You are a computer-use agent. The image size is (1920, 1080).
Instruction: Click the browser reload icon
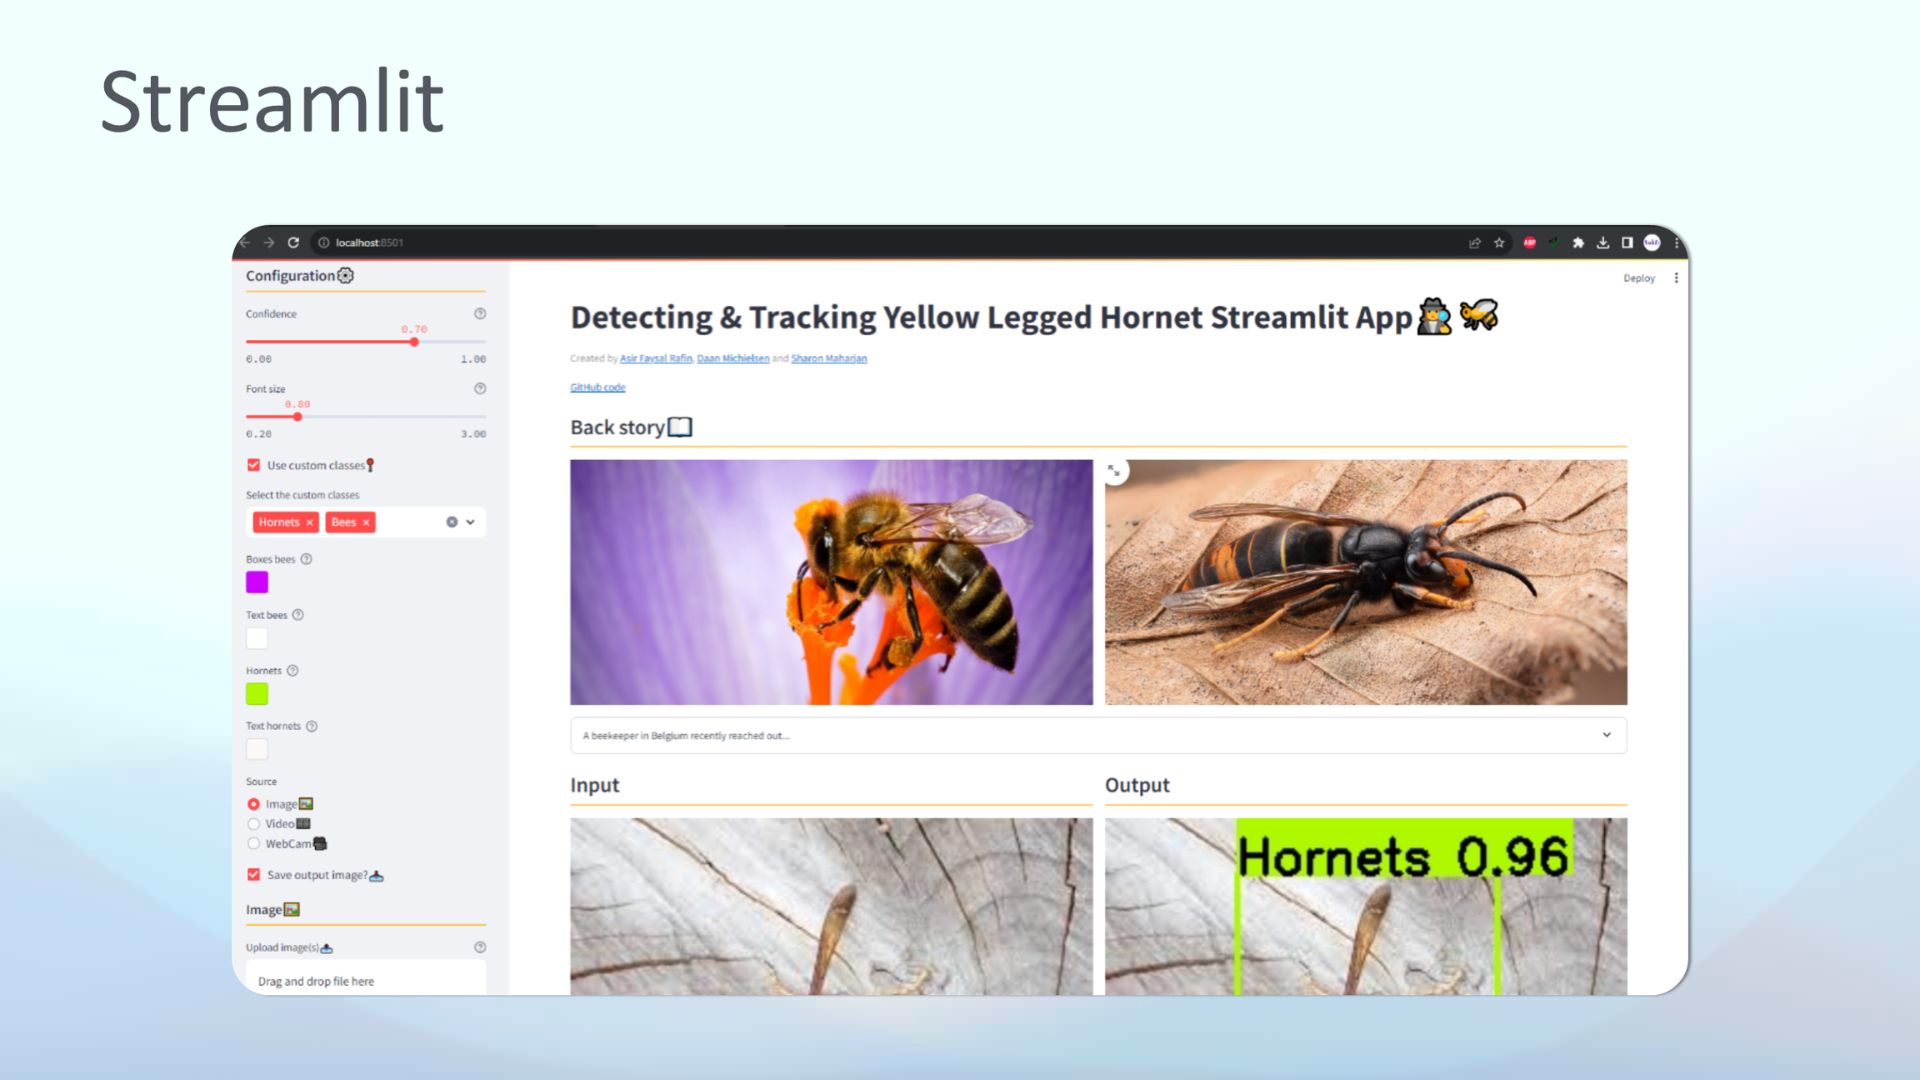pos(293,243)
